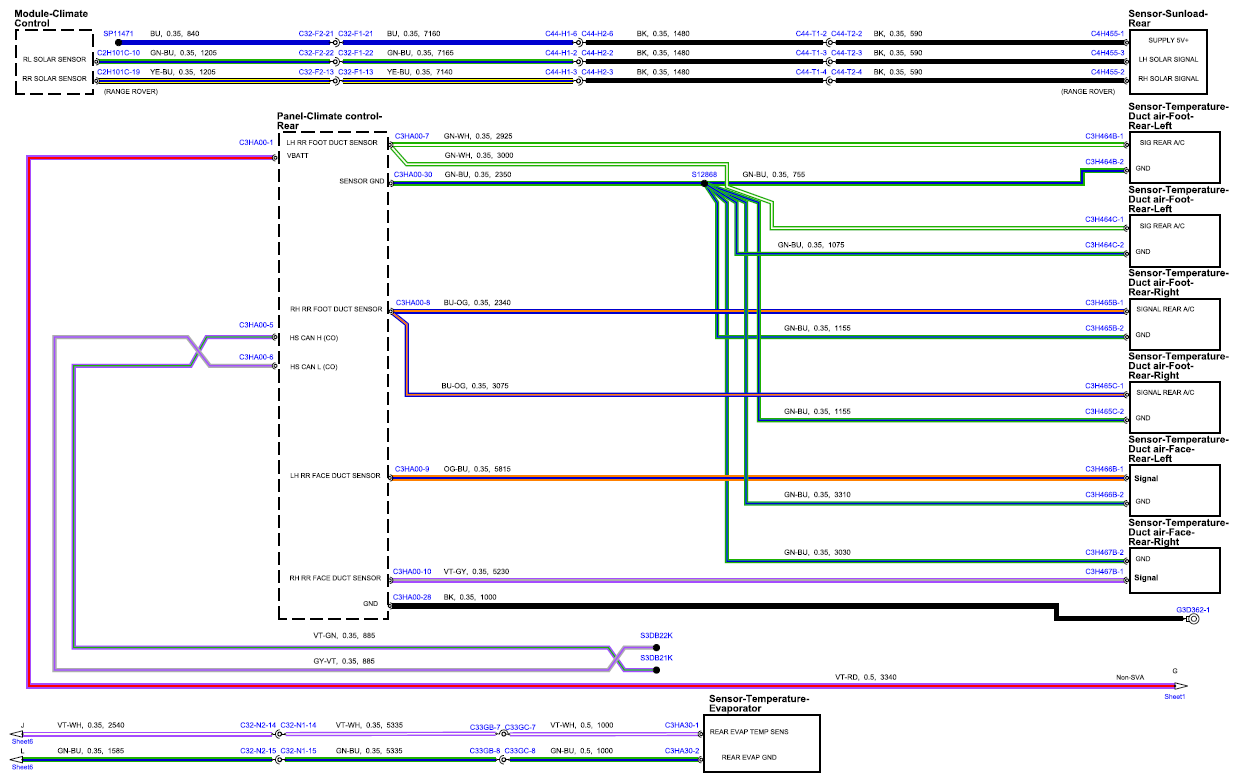Select the Panel-Climate control-Rear title
The width and height of the screenshot is (1238, 782).
(330, 121)
